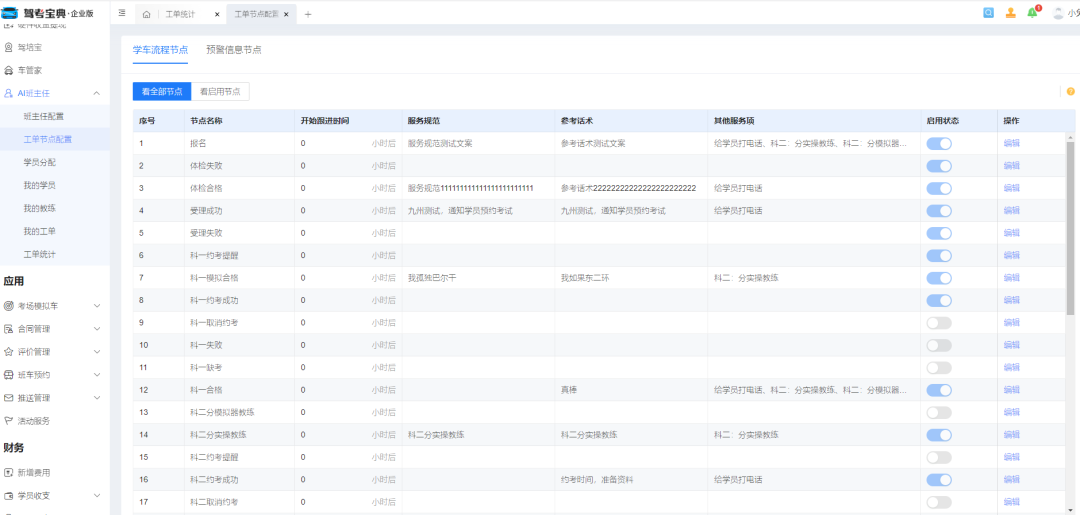Disable the 科一合格 switch

[x=939, y=390]
